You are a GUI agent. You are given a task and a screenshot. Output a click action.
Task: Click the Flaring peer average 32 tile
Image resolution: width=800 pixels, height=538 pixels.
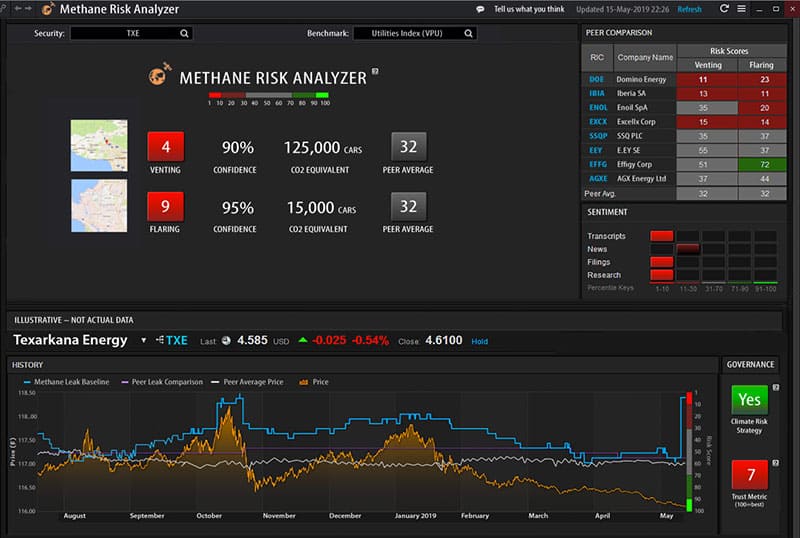408,207
